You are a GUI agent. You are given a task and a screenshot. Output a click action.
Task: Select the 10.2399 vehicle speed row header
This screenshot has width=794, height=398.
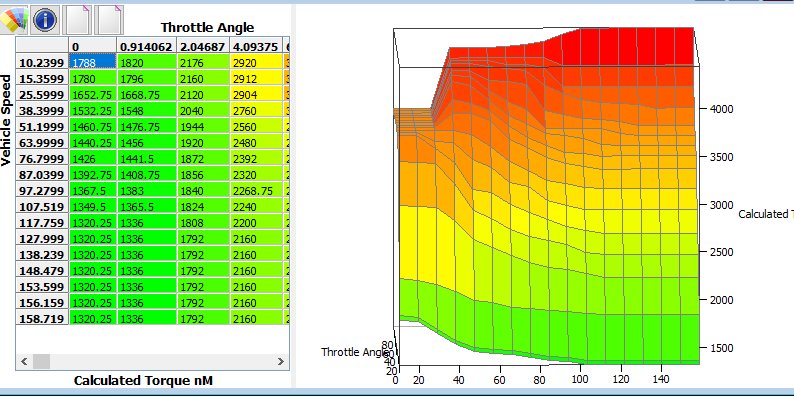tap(42, 63)
